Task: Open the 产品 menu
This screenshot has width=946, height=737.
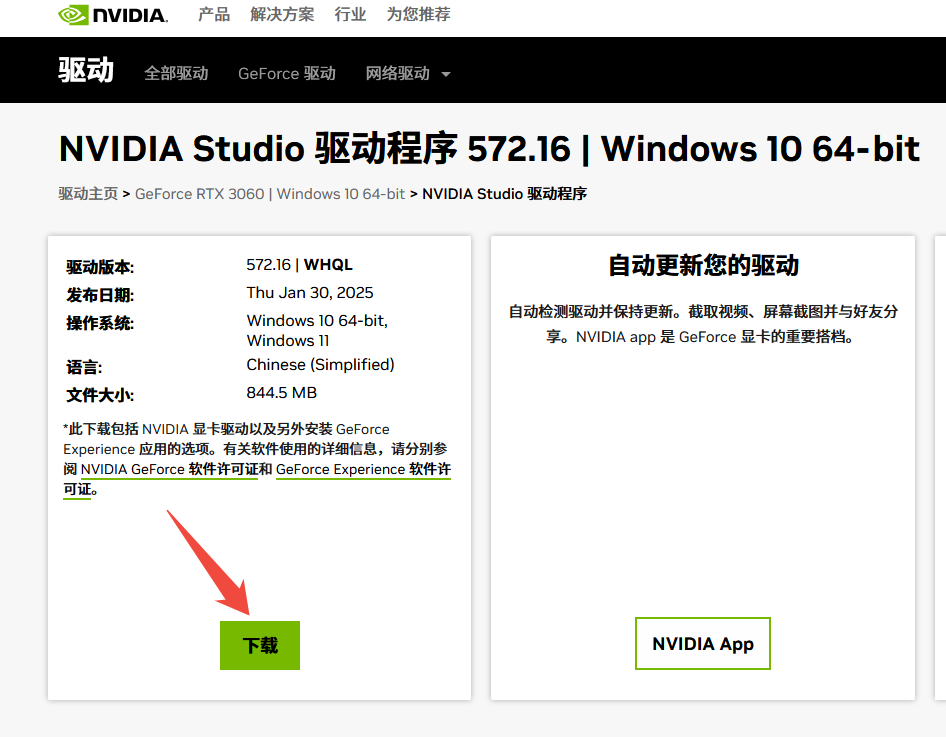Action: pos(214,14)
